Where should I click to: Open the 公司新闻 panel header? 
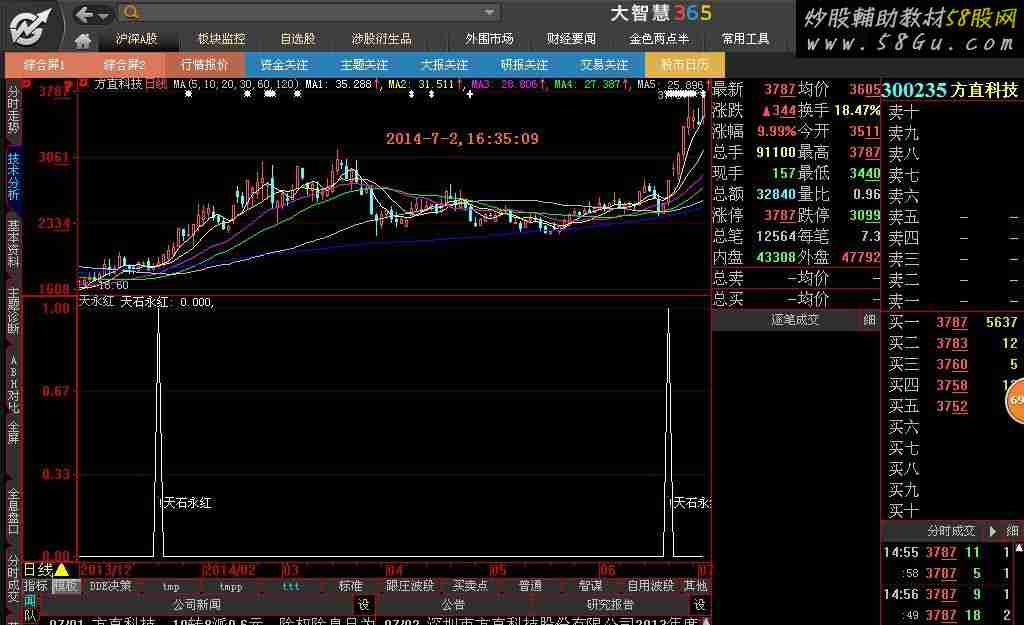[x=197, y=605]
